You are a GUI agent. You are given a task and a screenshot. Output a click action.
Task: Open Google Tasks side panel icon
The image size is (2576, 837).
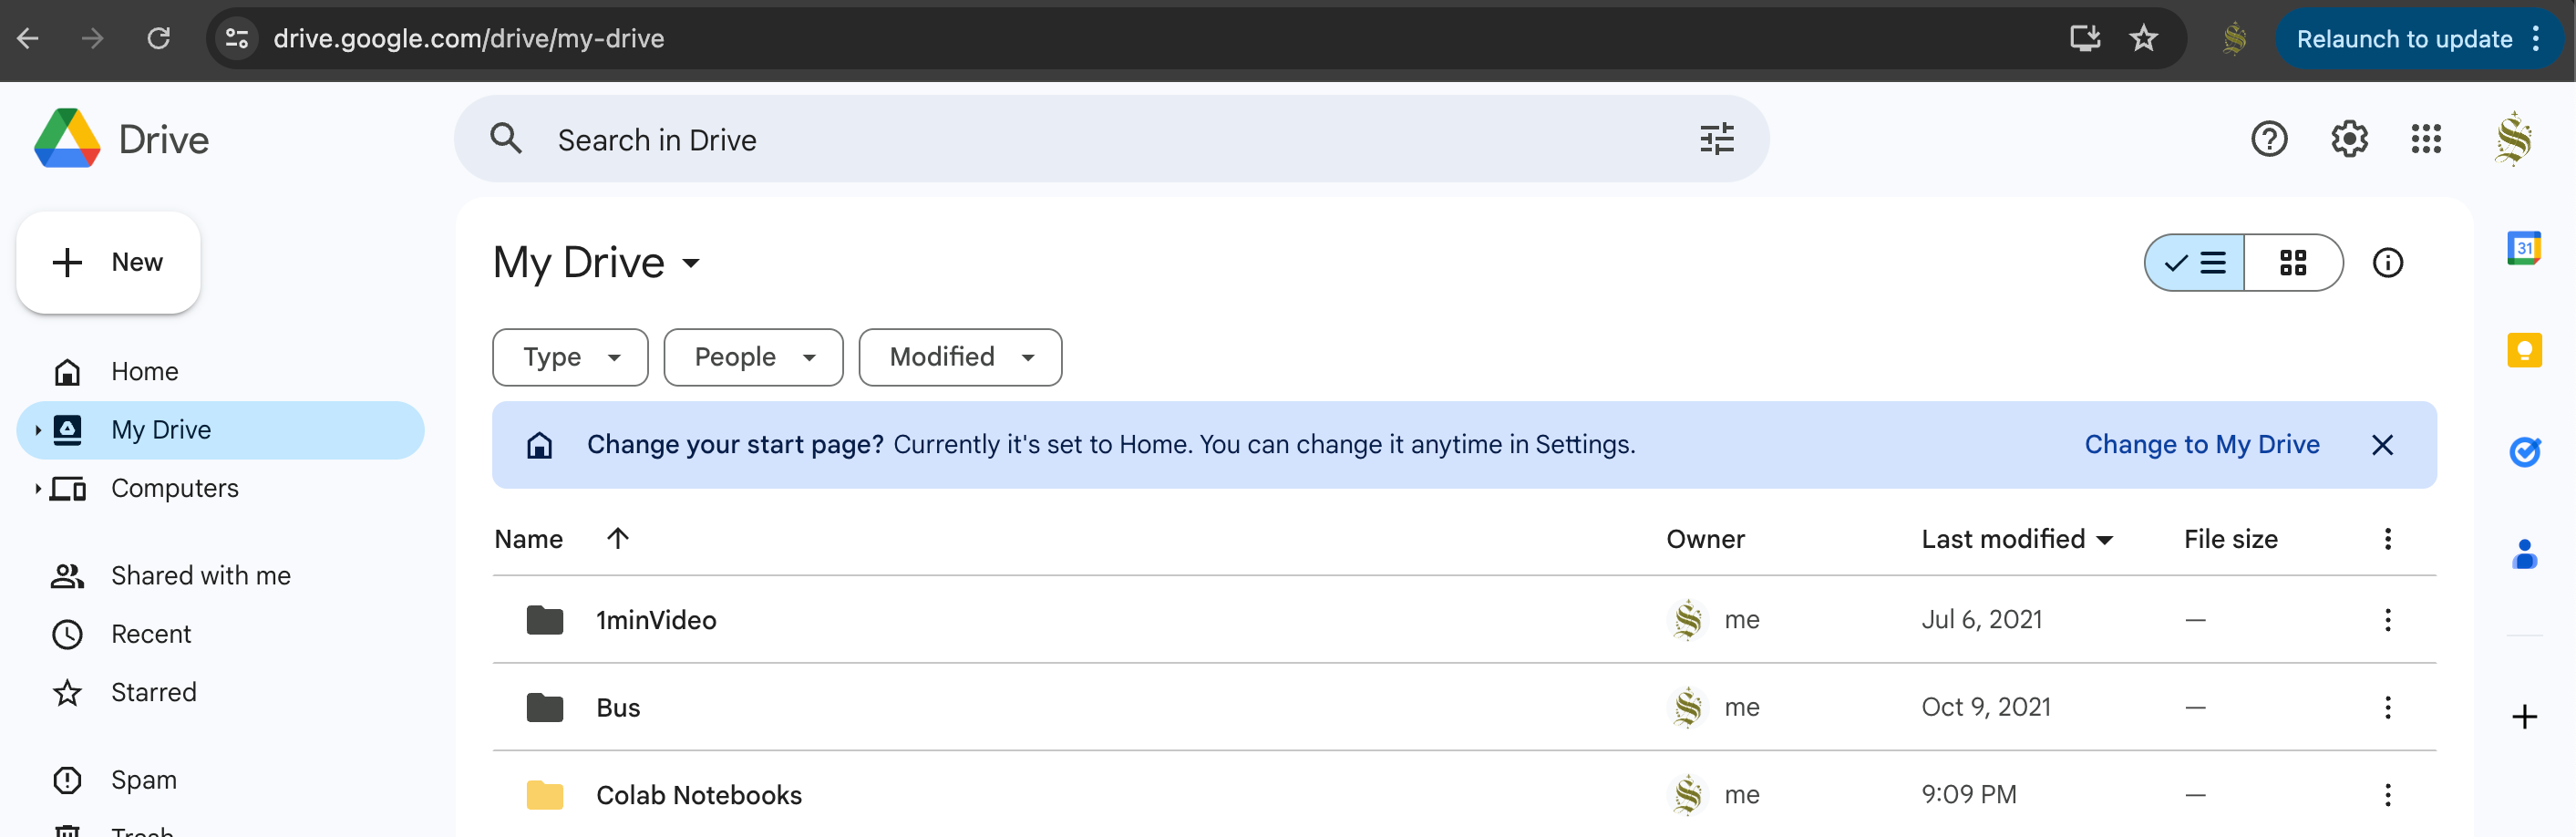pos(2524,452)
